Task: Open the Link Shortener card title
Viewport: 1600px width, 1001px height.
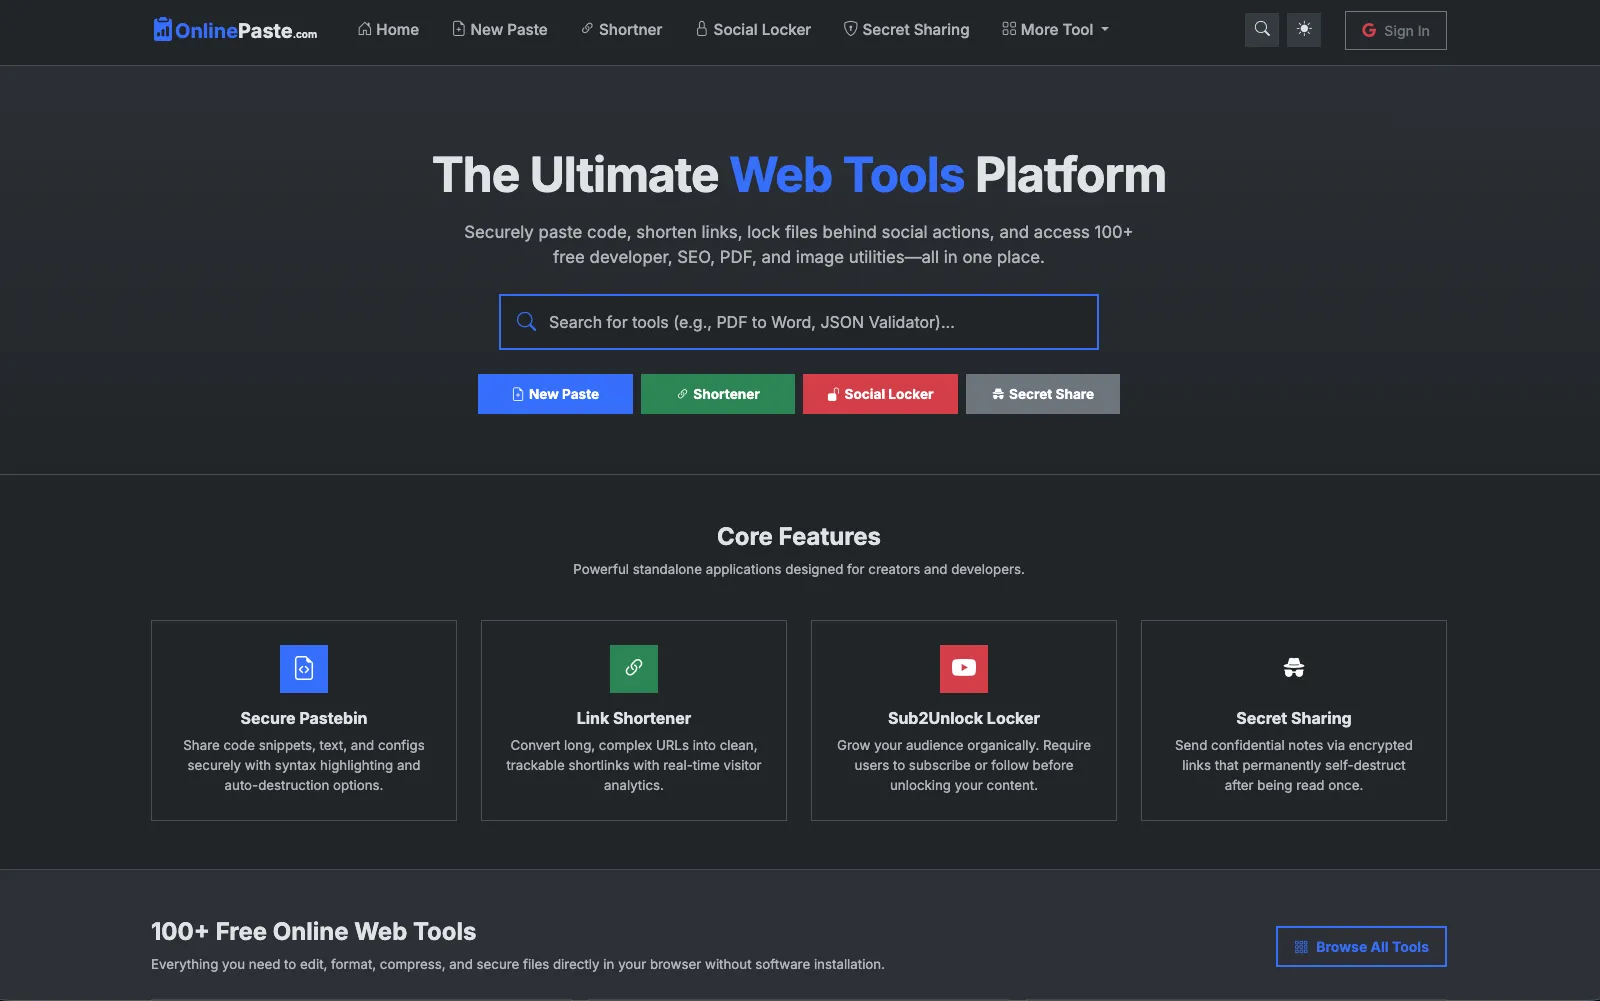Action: pyautogui.click(x=634, y=718)
